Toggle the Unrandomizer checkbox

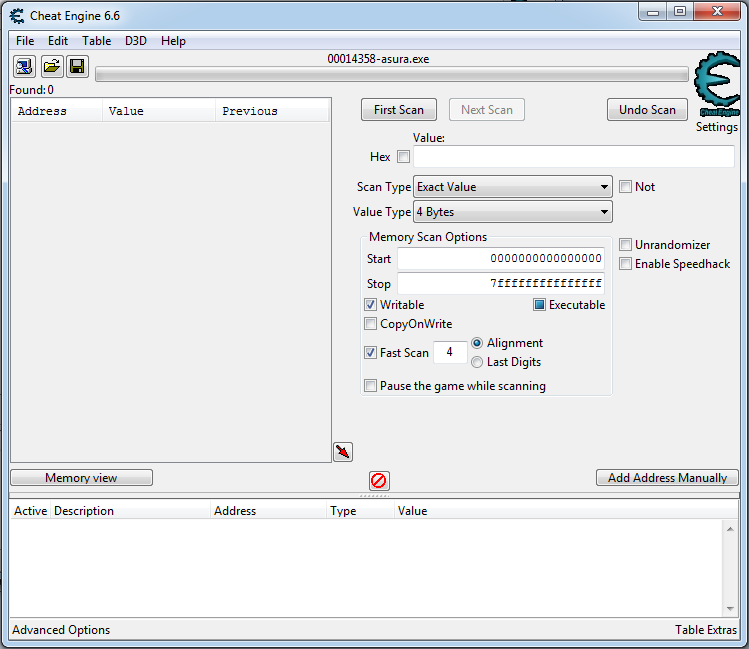[x=625, y=245]
